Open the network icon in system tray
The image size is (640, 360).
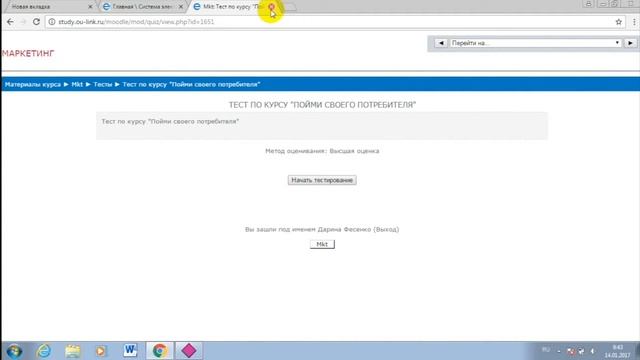[581, 351]
